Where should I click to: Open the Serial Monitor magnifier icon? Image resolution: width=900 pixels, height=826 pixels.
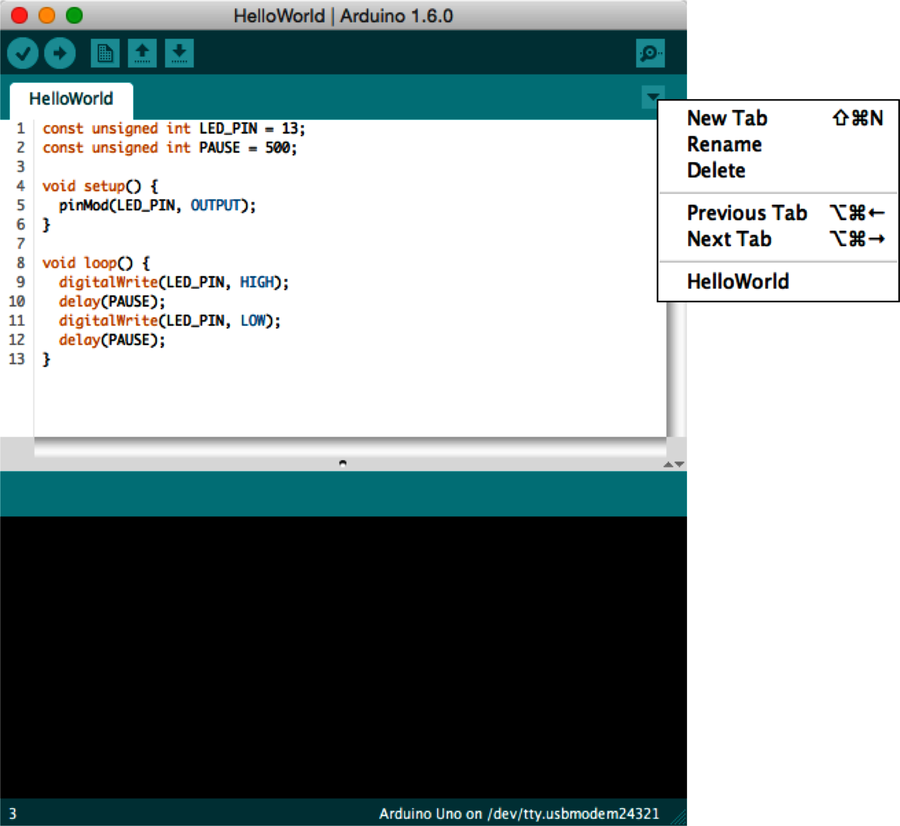point(649,53)
